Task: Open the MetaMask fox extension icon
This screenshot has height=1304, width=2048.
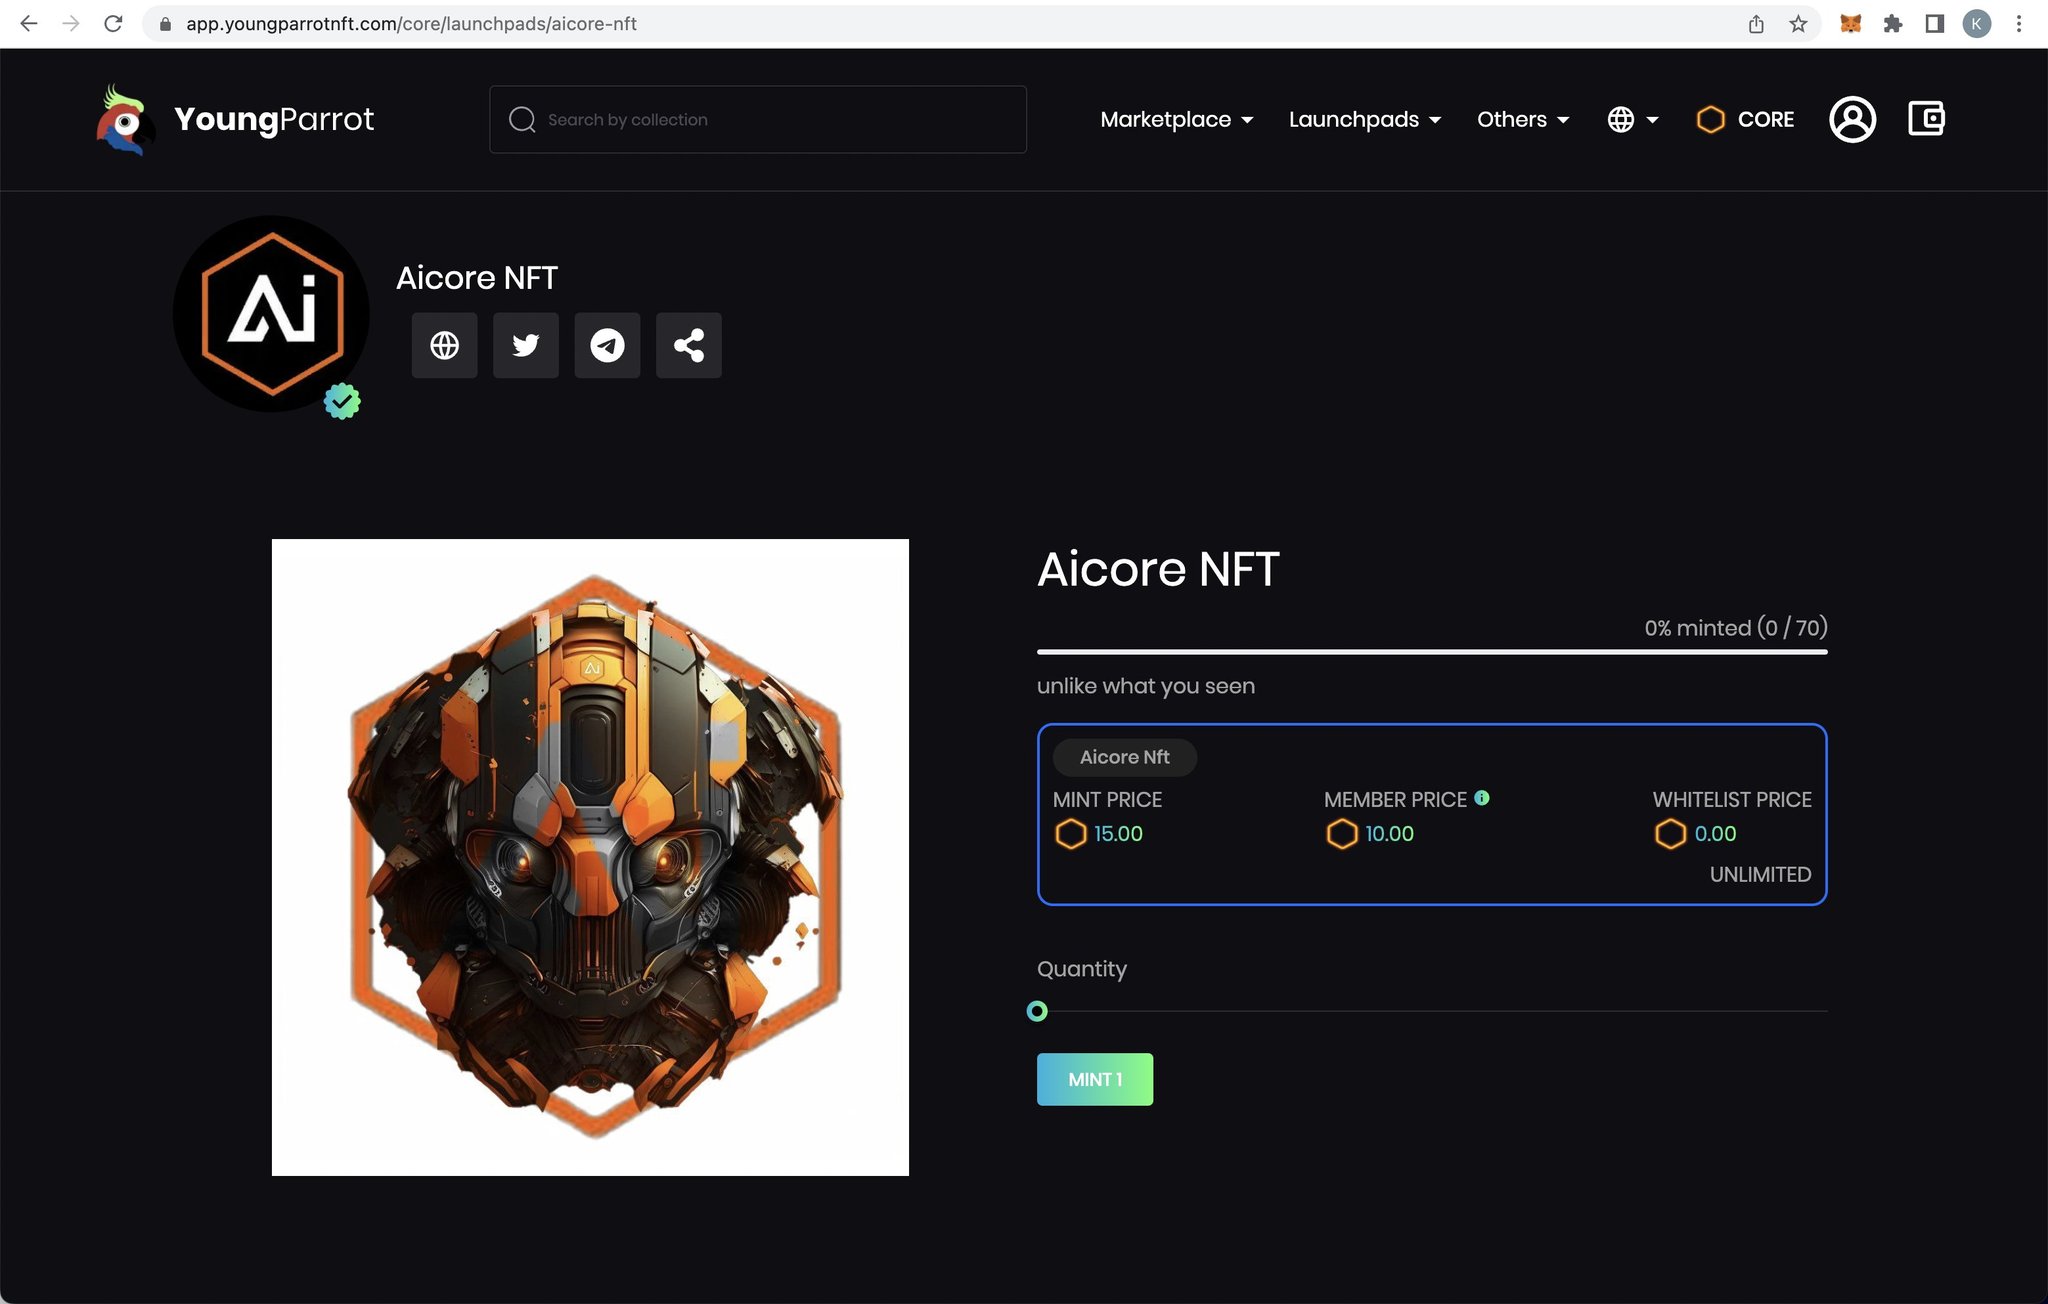Action: 1850,24
